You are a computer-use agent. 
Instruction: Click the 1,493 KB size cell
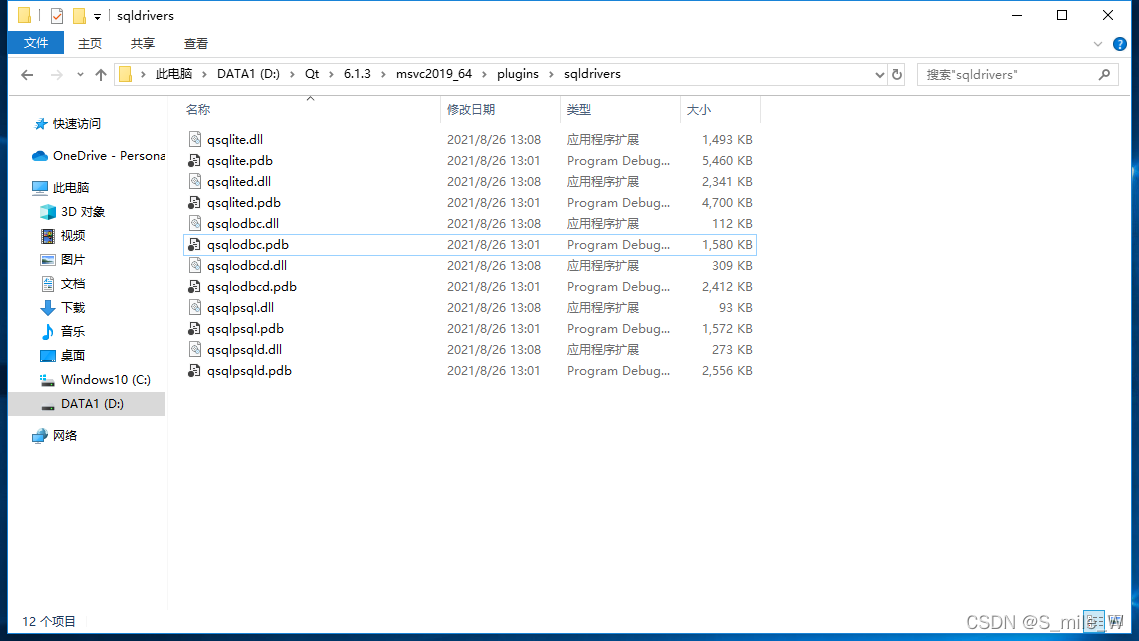(727, 140)
